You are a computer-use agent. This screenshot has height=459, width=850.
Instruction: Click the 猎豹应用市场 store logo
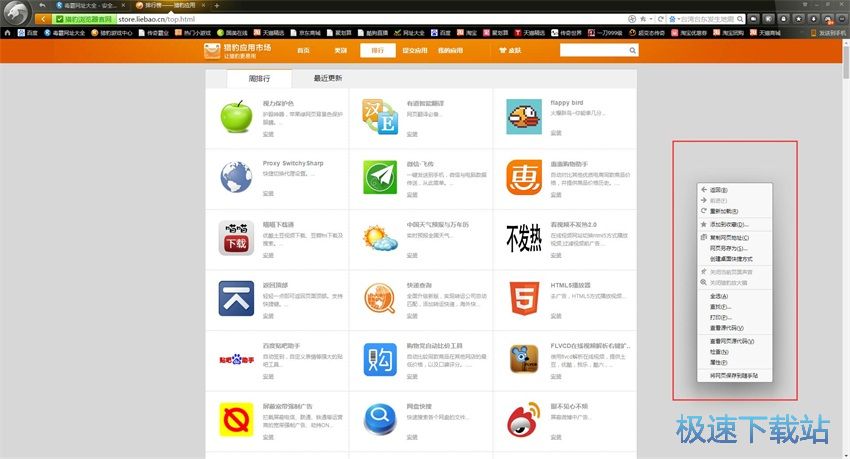click(x=237, y=50)
